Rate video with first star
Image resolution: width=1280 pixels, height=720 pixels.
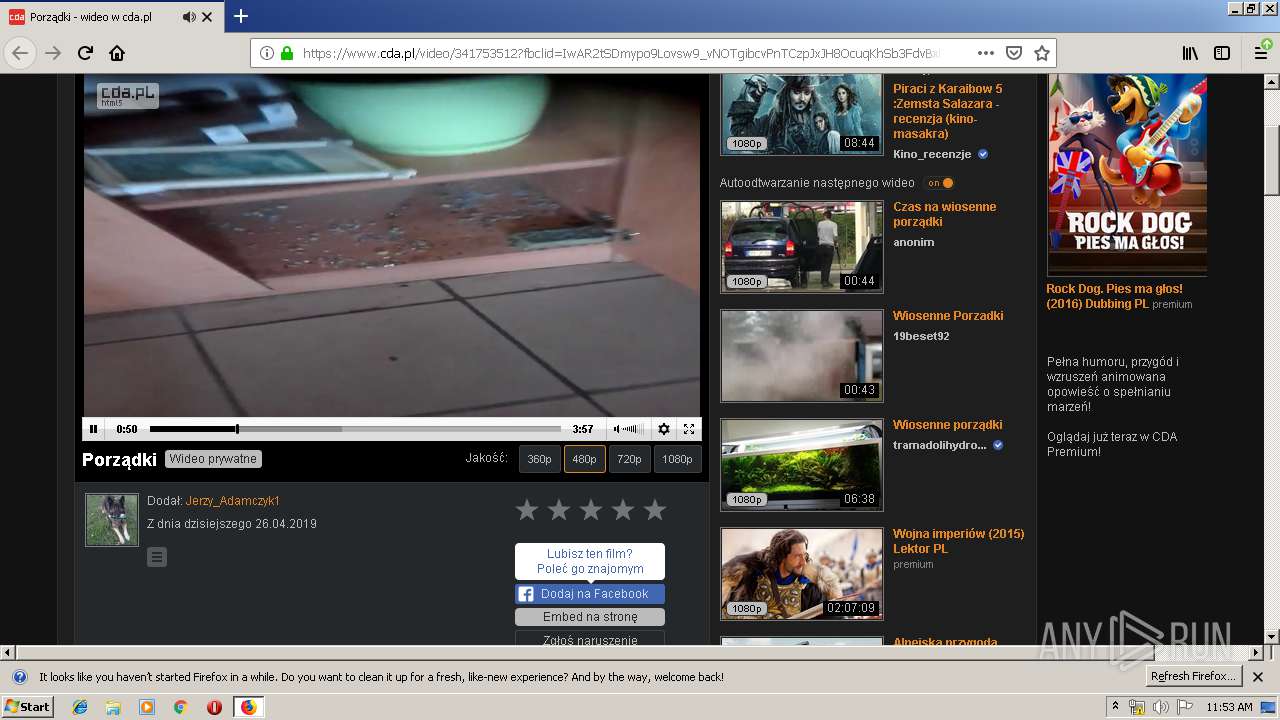(527, 511)
